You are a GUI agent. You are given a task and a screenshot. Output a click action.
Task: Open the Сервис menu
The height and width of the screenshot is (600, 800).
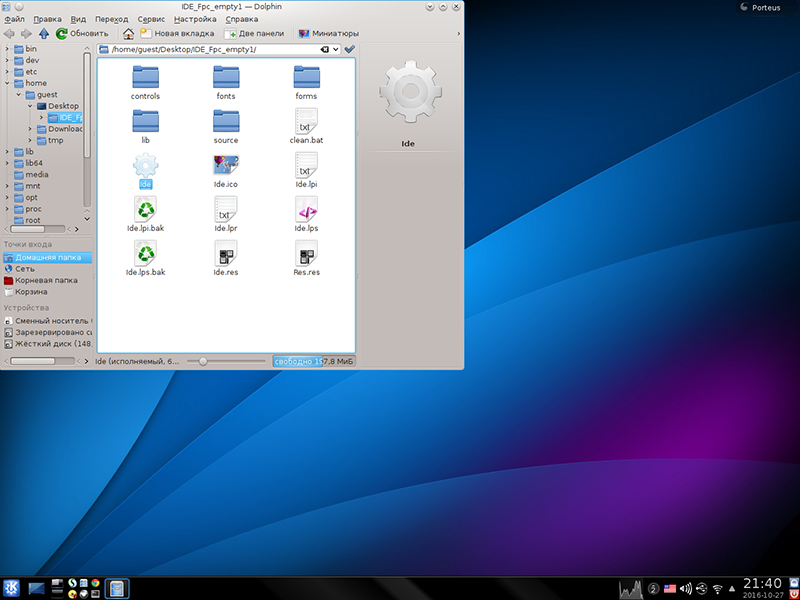[x=151, y=19]
